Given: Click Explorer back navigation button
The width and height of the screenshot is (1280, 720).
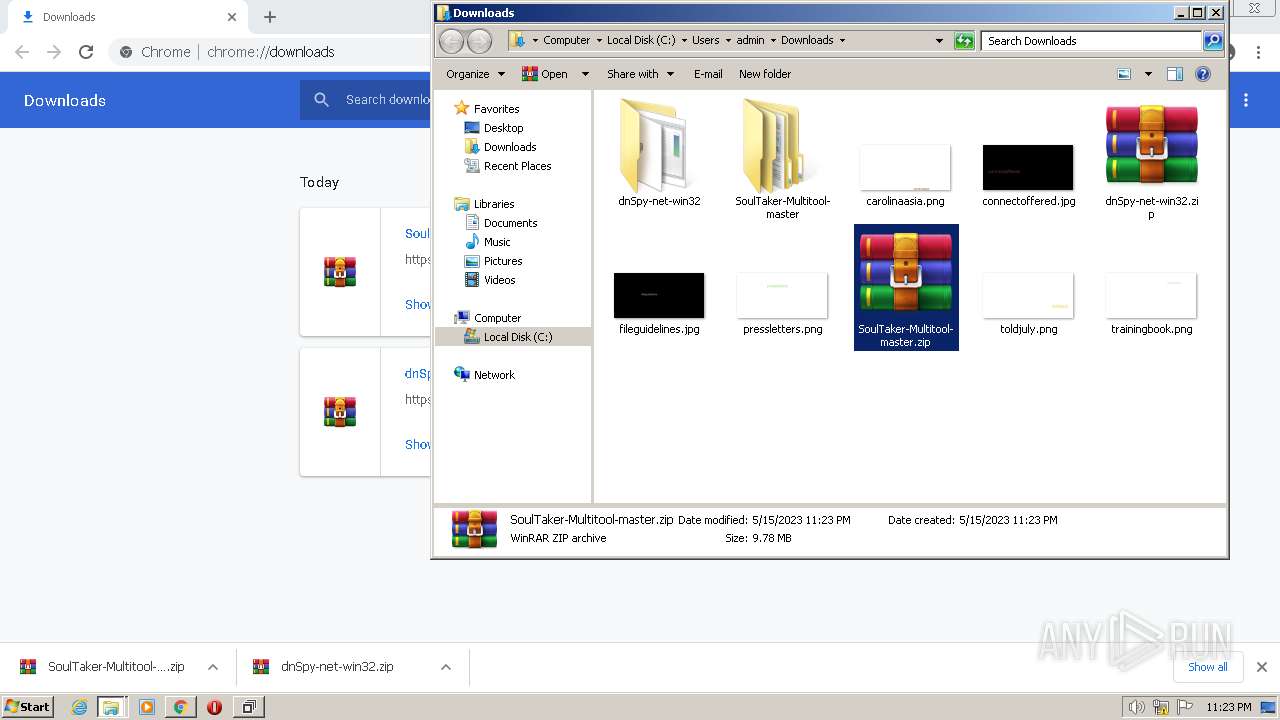Looking at the screenshot, I should click(x=452, y=41).
